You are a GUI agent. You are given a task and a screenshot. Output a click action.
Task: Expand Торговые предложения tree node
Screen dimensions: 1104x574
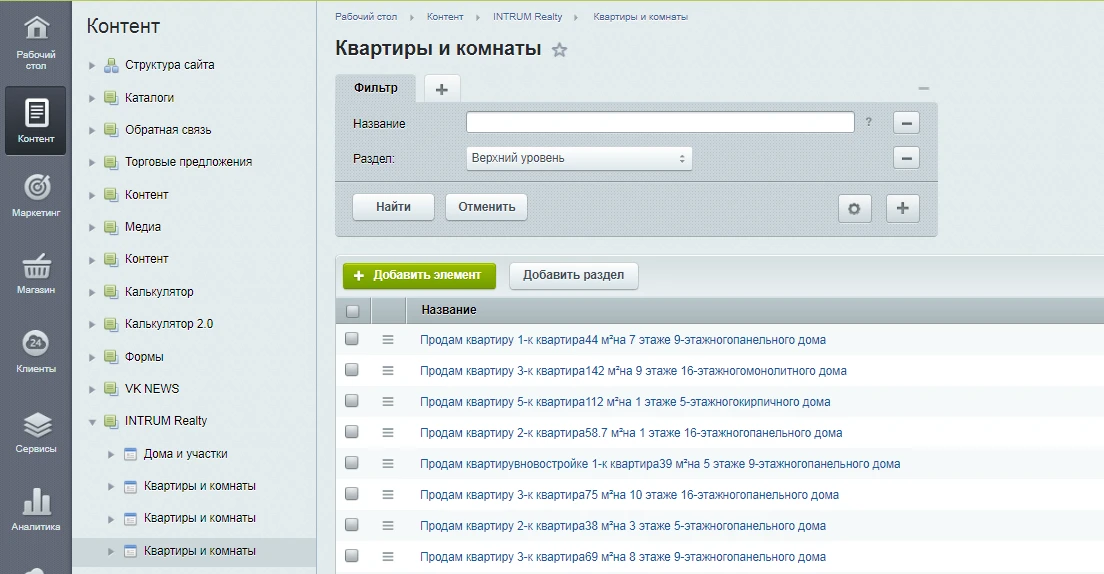(92, 163)
